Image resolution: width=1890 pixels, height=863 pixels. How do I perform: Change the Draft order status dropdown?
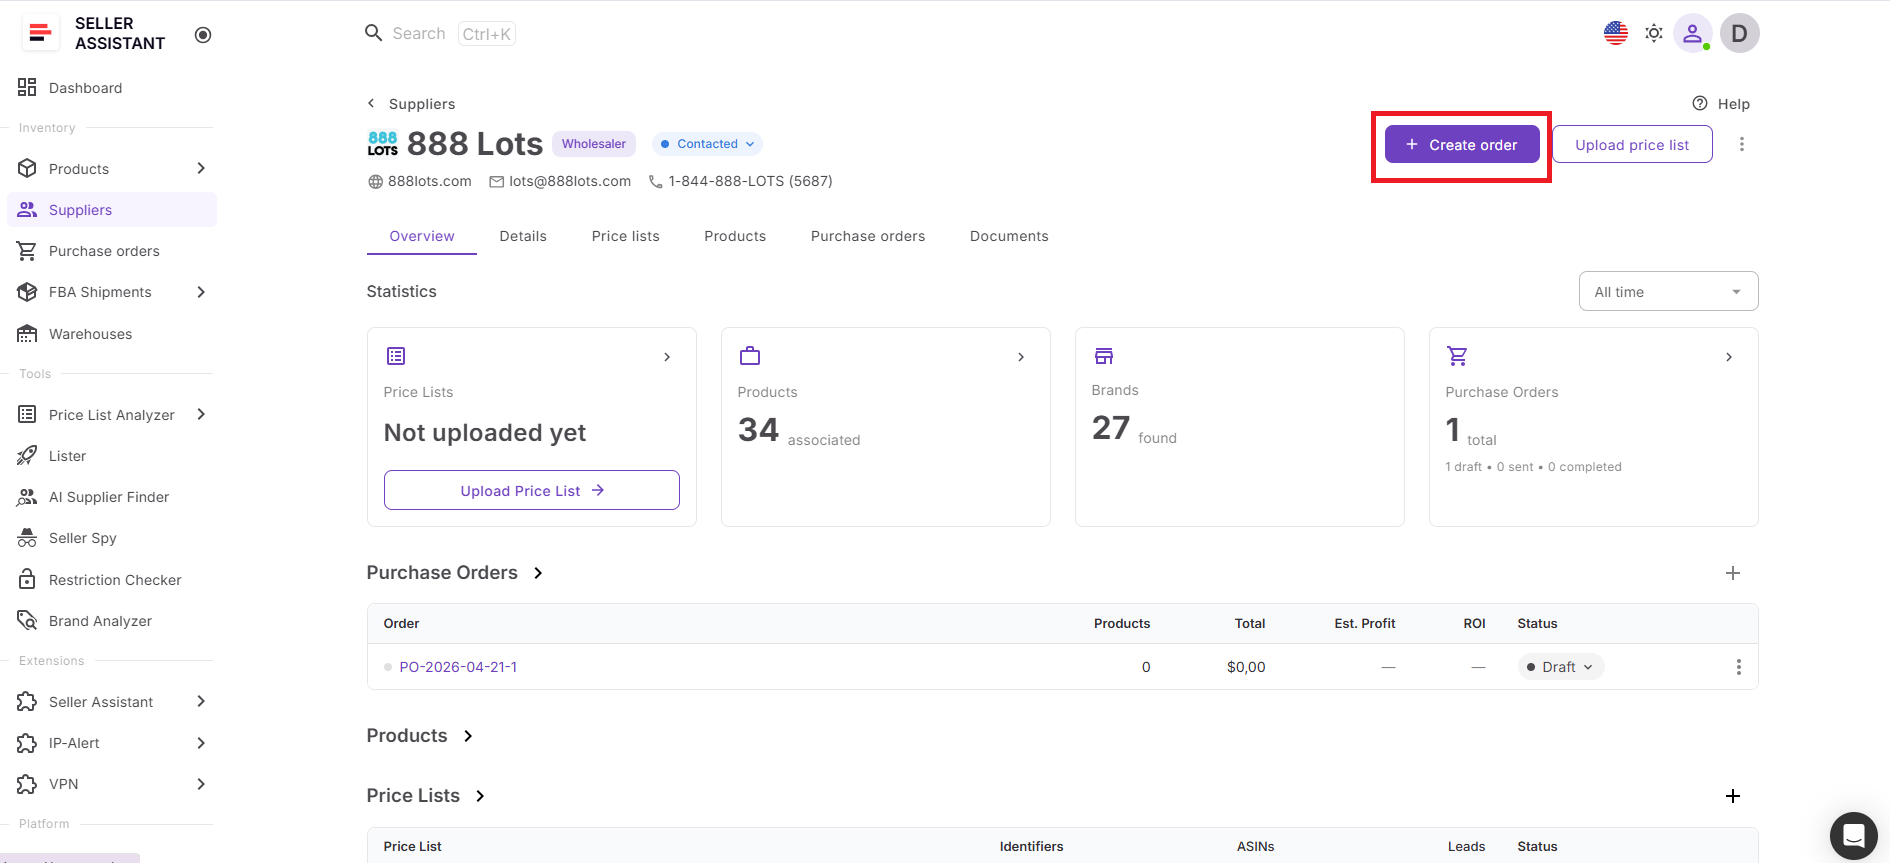(x=1560, y=667)
